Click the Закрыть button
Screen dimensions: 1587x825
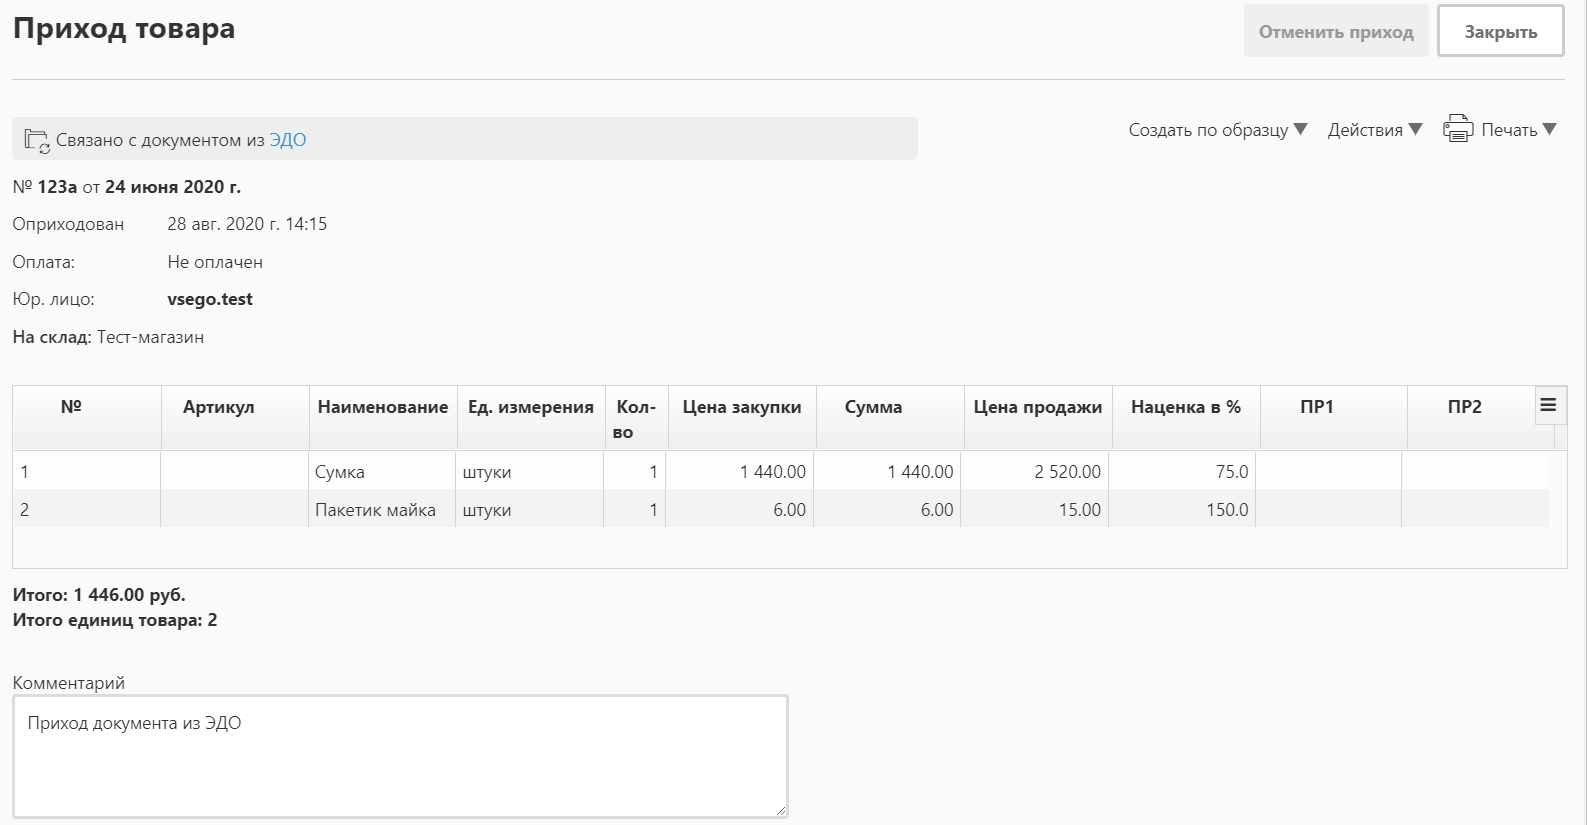(x=1500, y=31)
